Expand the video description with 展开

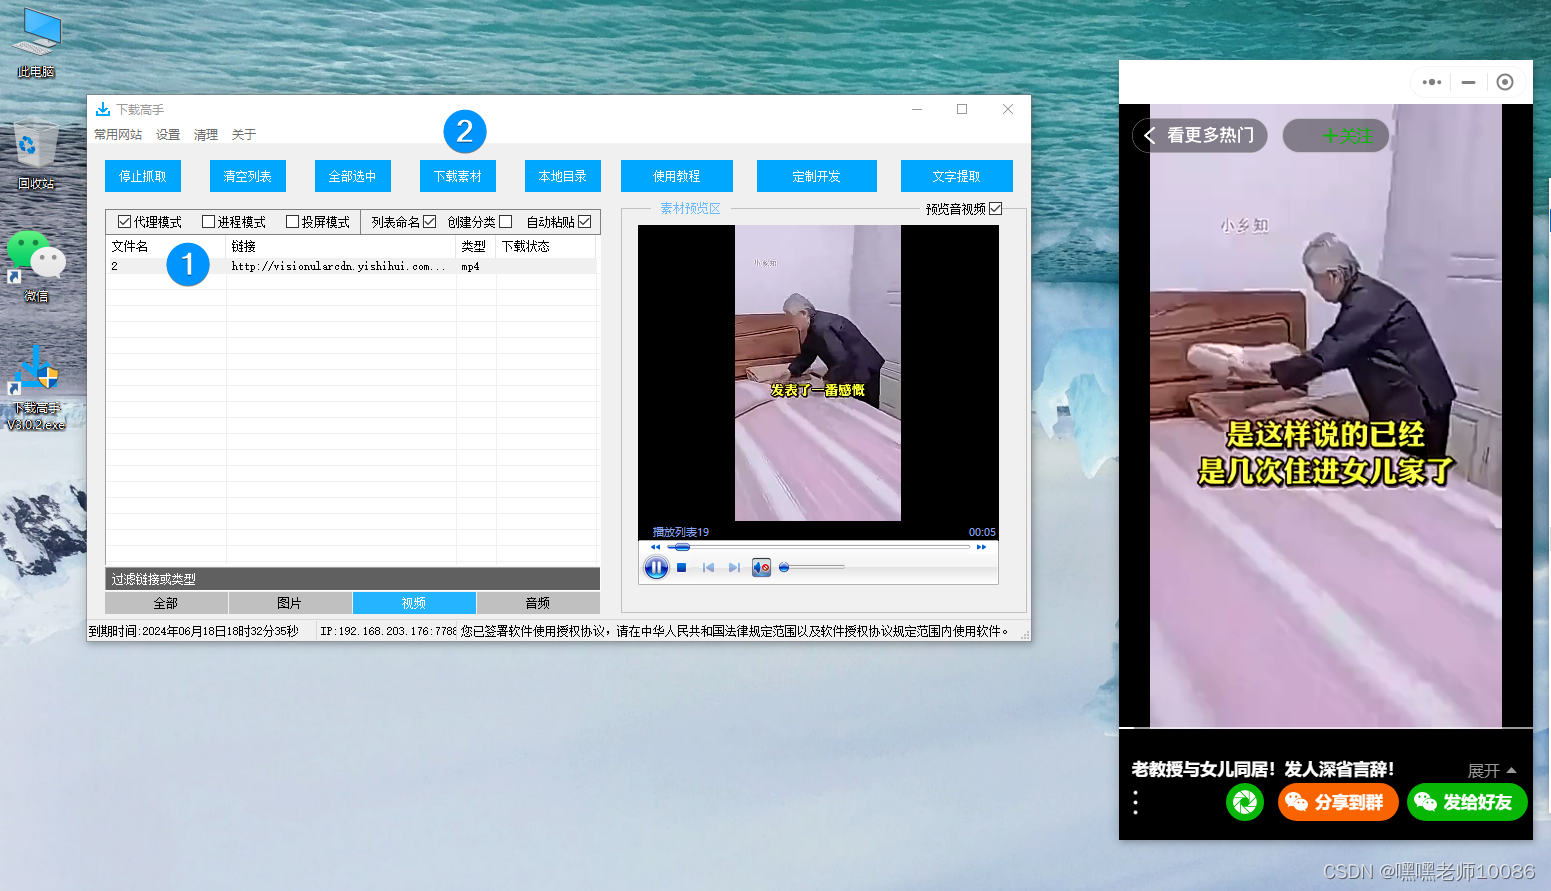click(1491, 771)
